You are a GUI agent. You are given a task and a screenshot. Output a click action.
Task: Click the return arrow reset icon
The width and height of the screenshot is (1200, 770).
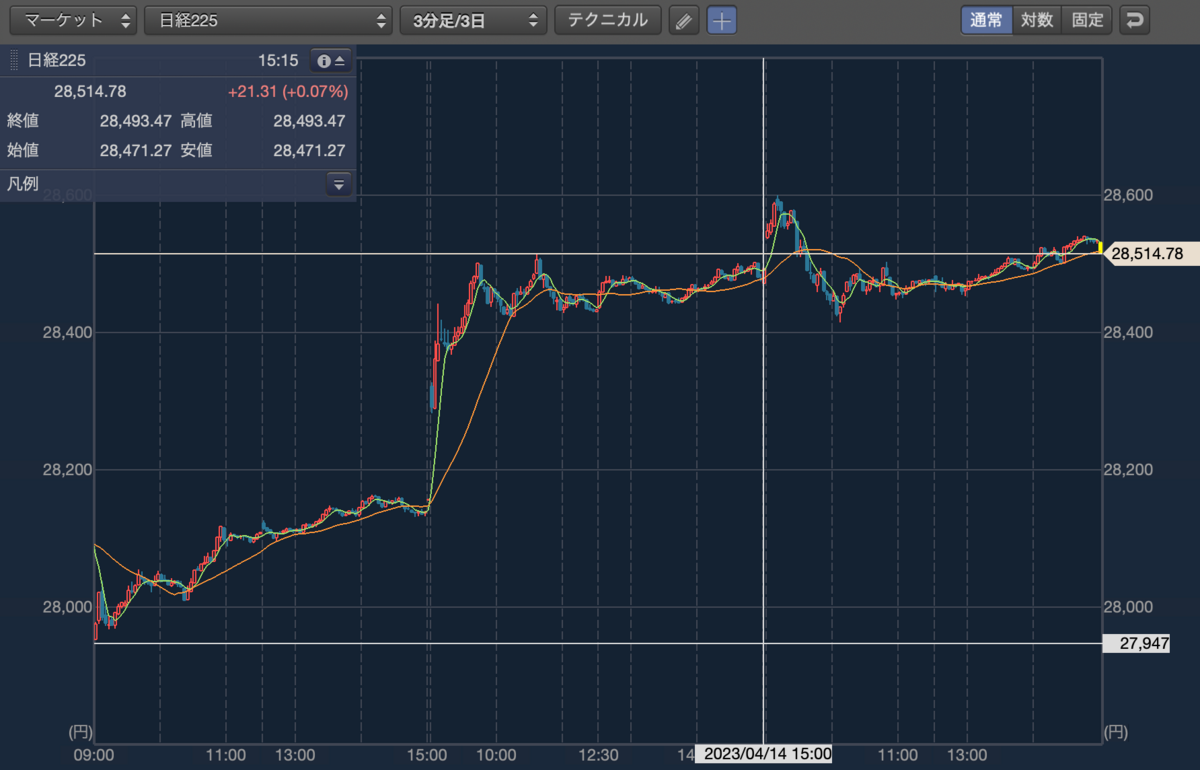coord(1135,20)
